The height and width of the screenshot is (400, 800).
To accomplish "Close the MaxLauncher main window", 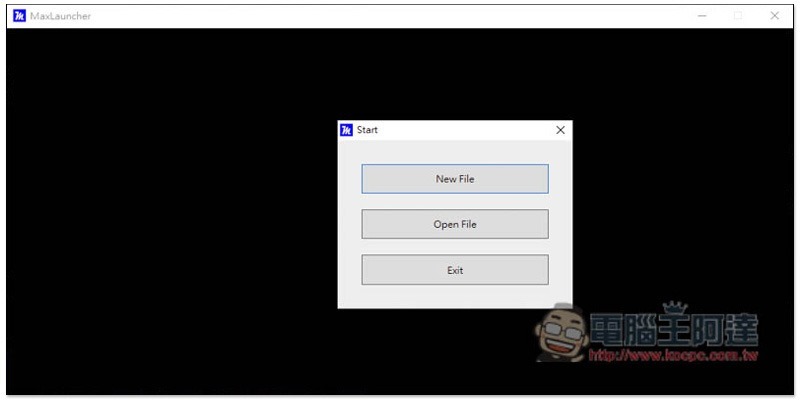I will pos(774,16).
